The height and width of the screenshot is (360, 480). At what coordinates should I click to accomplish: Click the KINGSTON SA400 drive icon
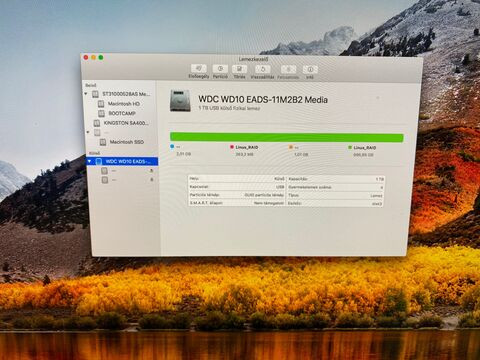97,123
